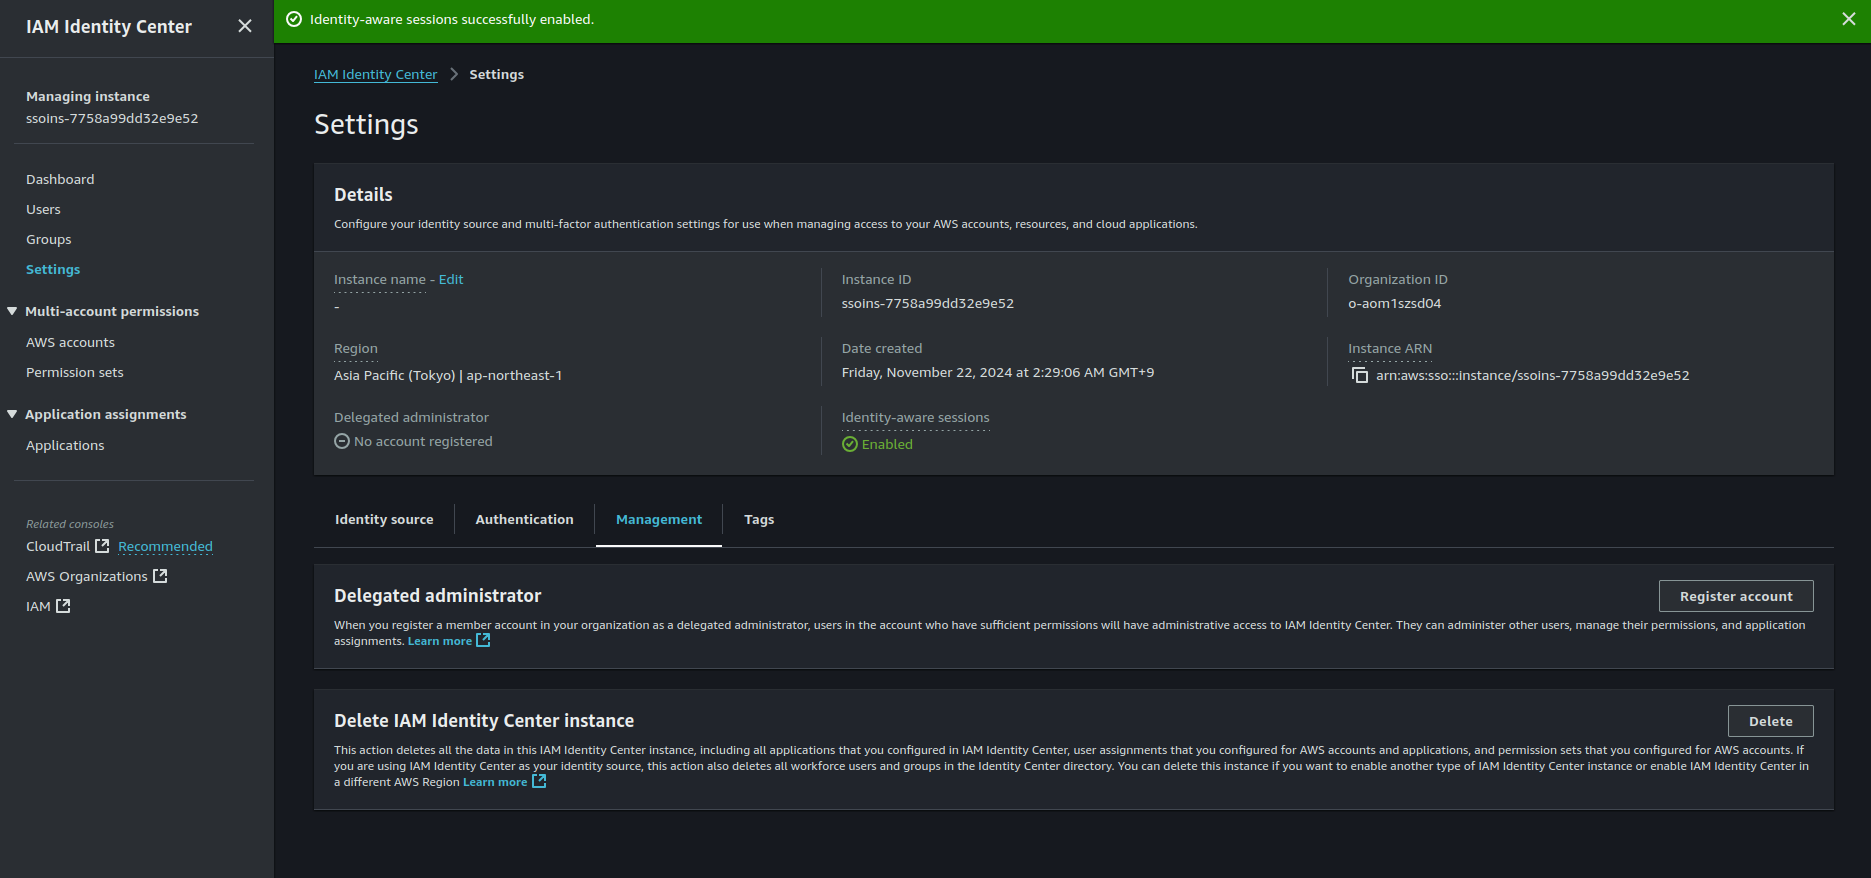Open Permission sets page
This screenshot has width=1871, height=878.
click(x=75, y=372)
